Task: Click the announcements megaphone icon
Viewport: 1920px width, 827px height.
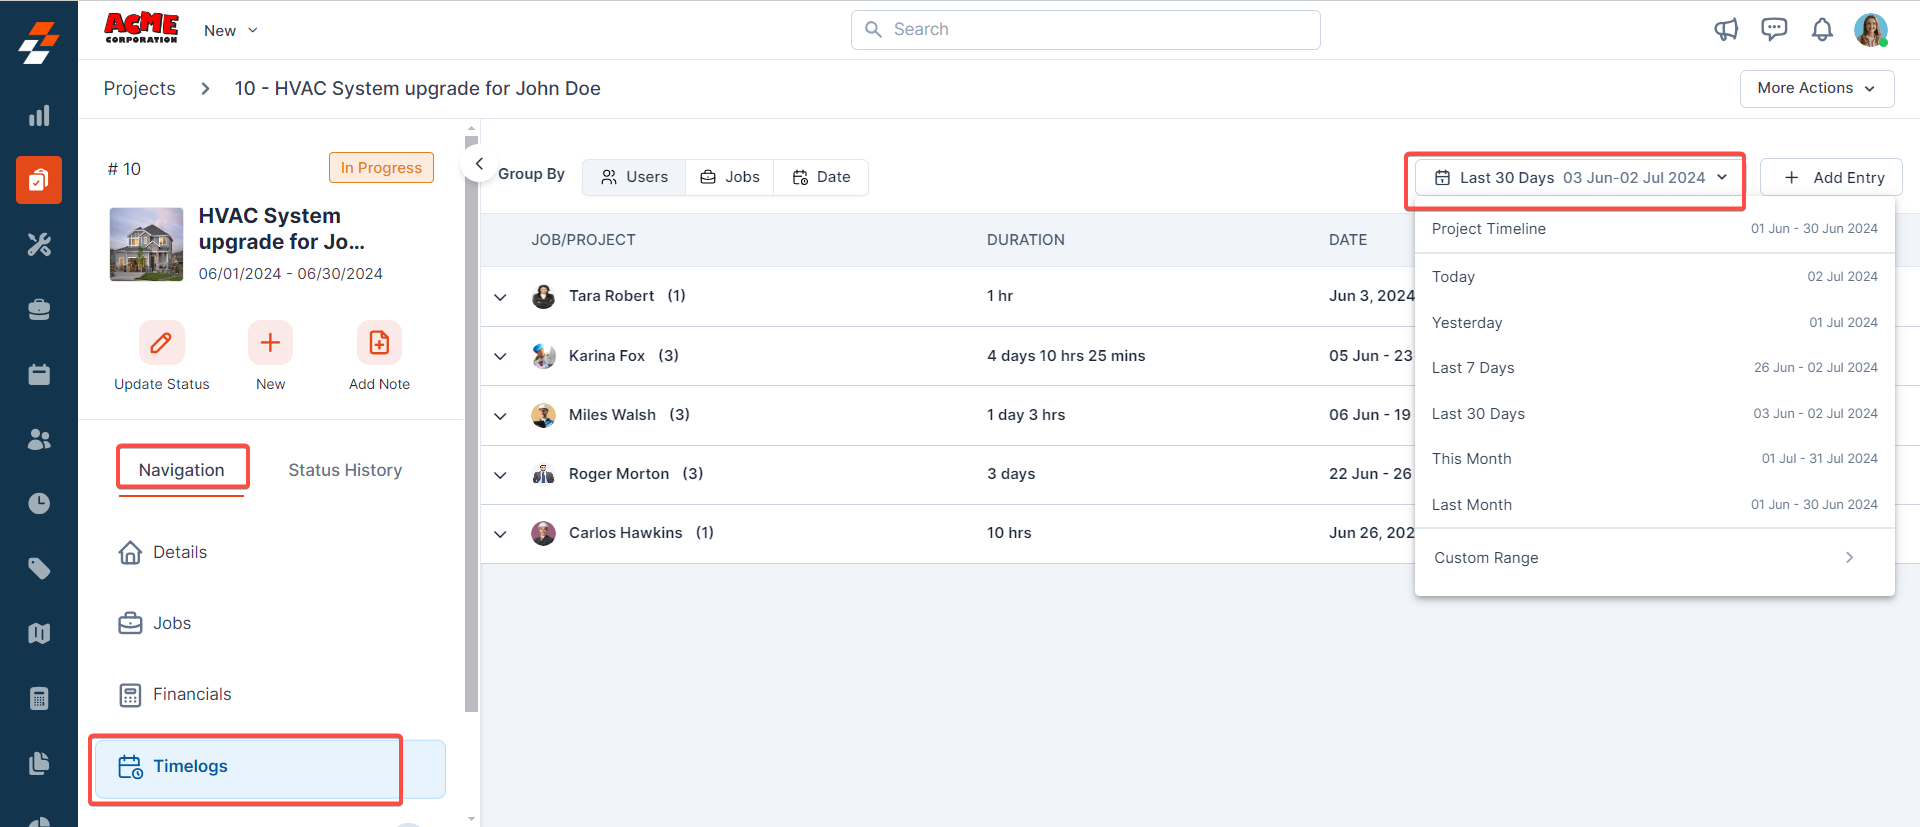Action: [x=1726, y=30]
